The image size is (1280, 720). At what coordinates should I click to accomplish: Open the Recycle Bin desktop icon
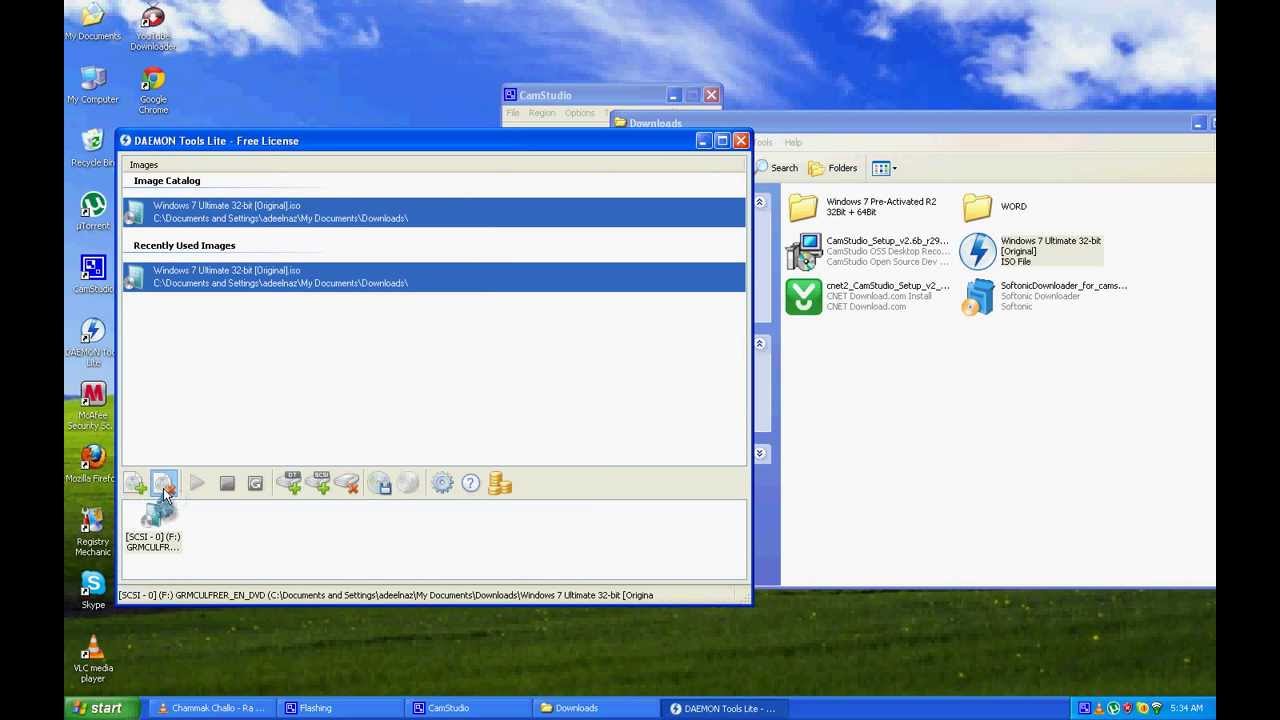[x=93, y=148]
